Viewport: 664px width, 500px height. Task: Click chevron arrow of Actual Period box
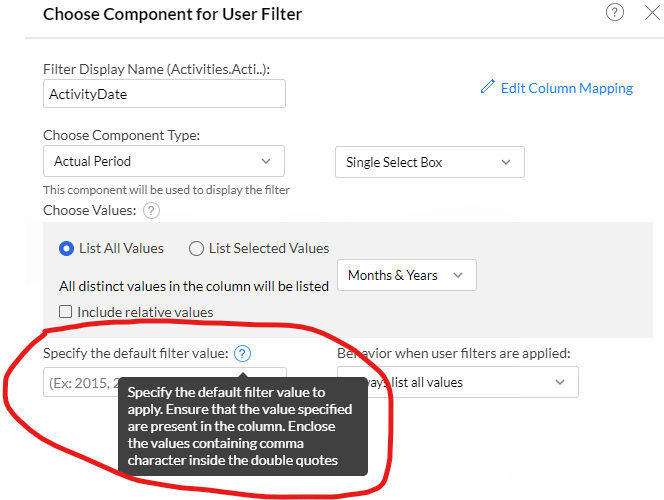click(266, 161)
